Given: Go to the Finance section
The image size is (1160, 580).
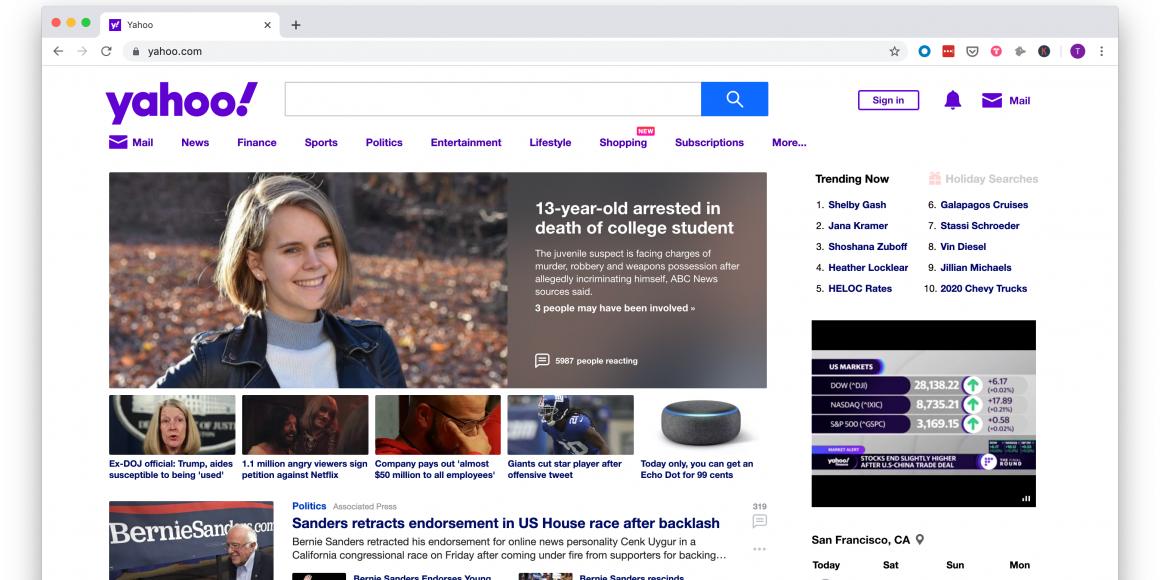Looking at the screenshot, I should [257, 143].
